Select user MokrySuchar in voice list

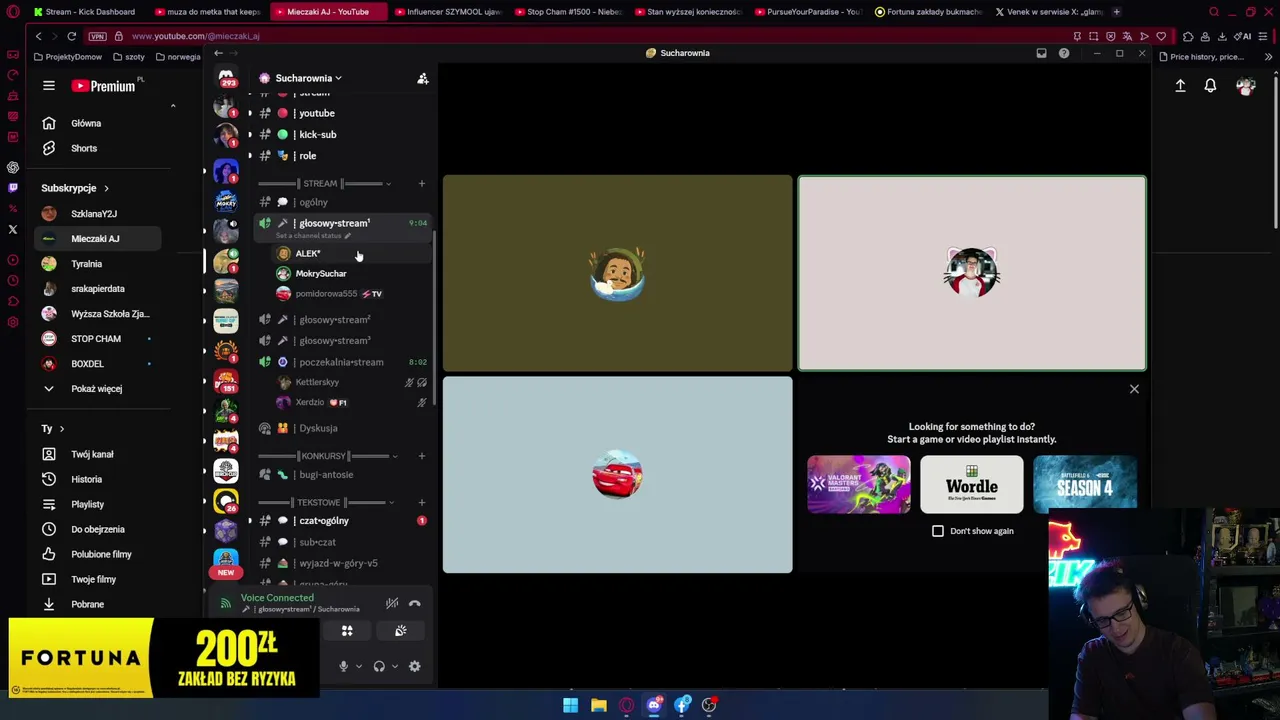(x=352, y=274)
